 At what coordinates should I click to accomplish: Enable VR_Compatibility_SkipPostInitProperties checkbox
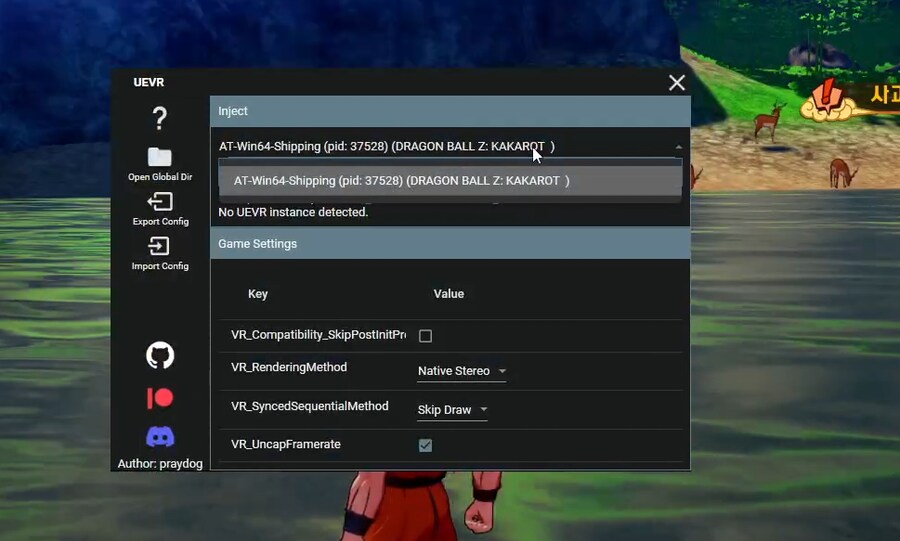pos(425,336)
